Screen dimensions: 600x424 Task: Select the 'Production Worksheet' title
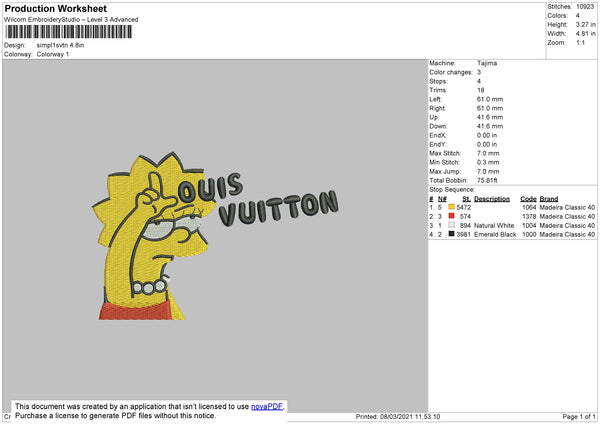pos(55,8)
